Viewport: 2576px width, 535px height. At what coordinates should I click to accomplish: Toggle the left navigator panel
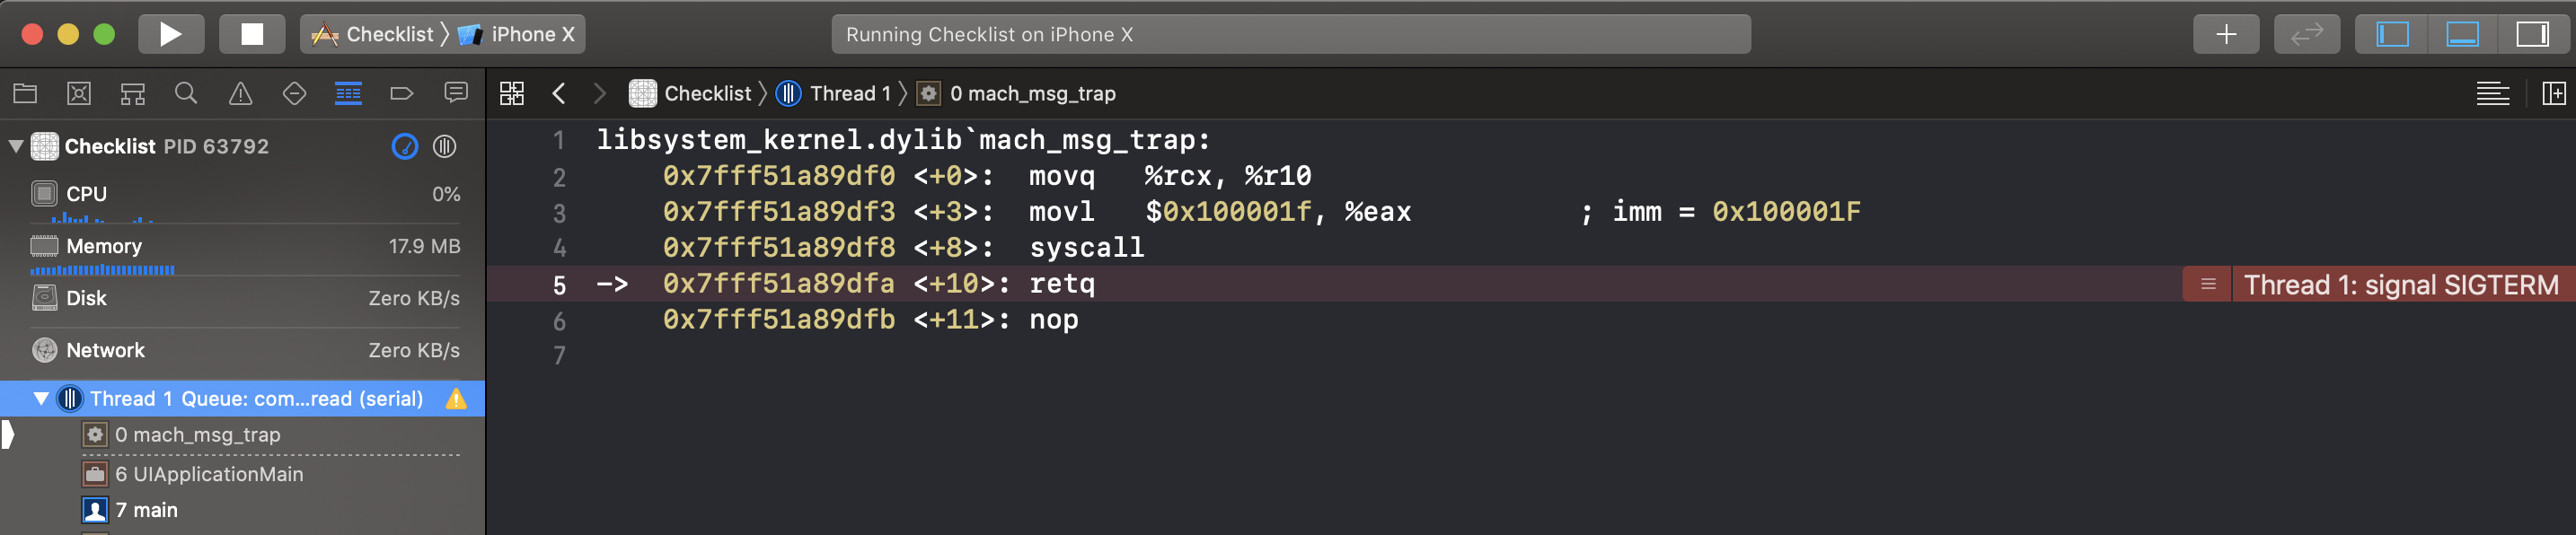[x=2393, y=34]
